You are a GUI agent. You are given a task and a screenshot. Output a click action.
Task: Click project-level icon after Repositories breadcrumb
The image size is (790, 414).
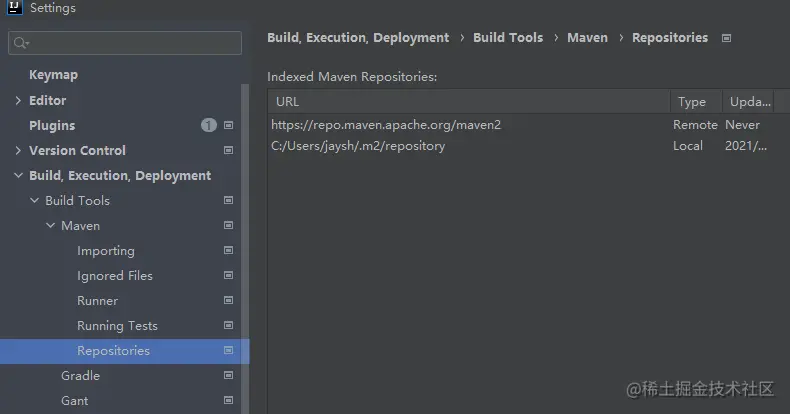coord(726,38)
